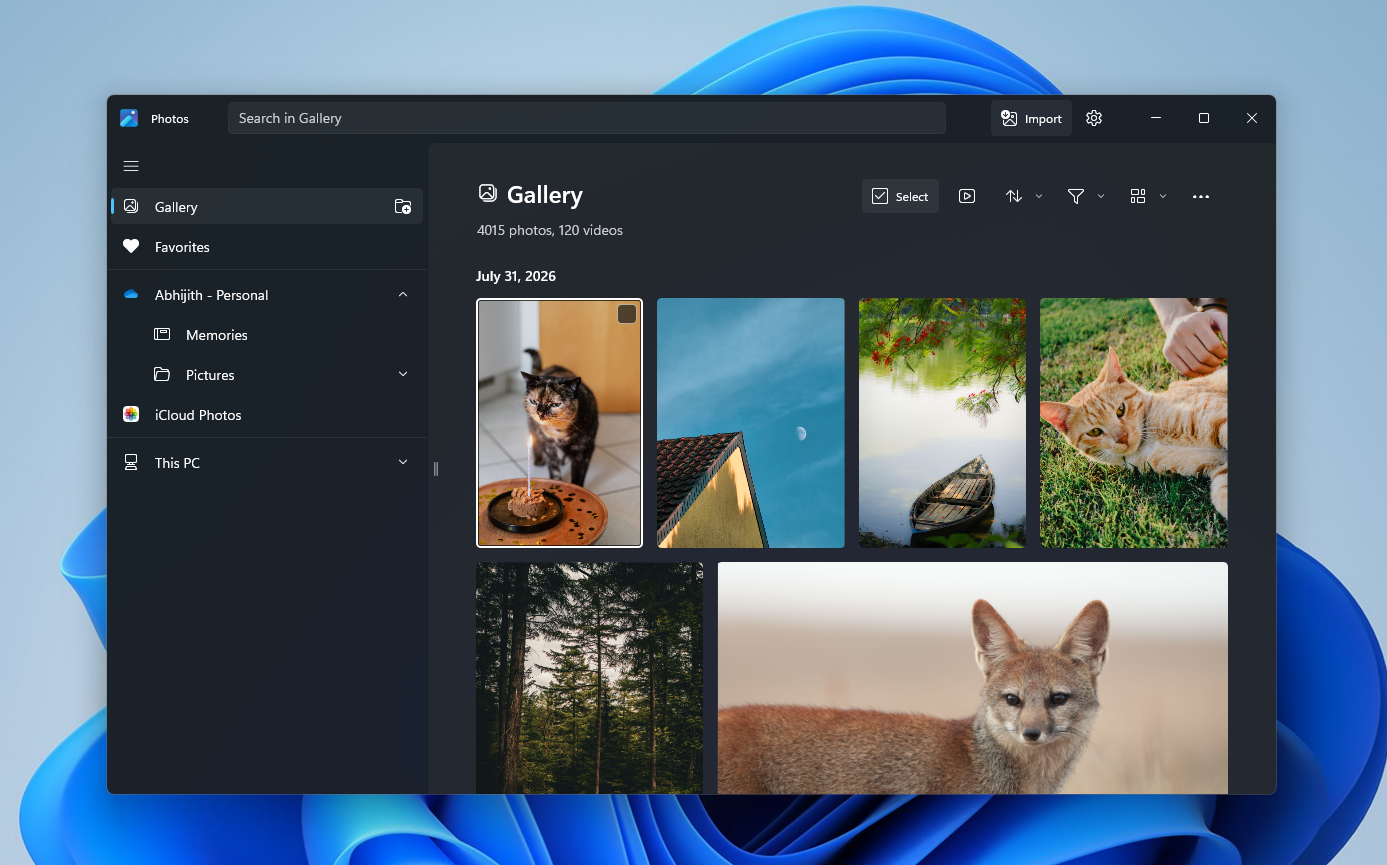Image resolution: width=1387 pixels, height=865 pixels.
Task: Open the Gallery sidebar item
Action: [266, 206]
